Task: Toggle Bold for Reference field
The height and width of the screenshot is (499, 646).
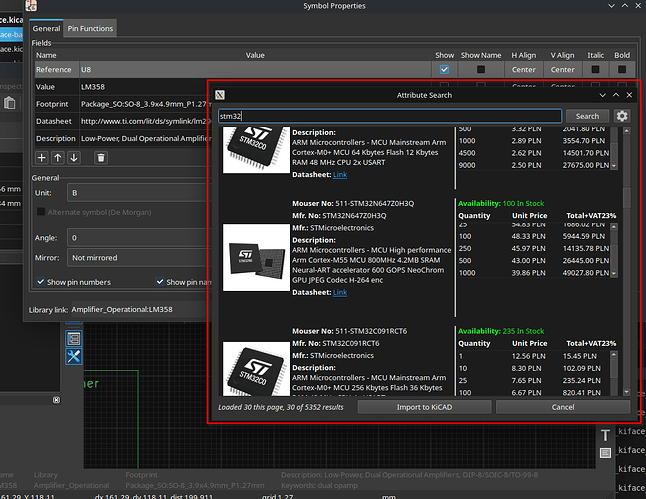Action: [x=622, y=70]
